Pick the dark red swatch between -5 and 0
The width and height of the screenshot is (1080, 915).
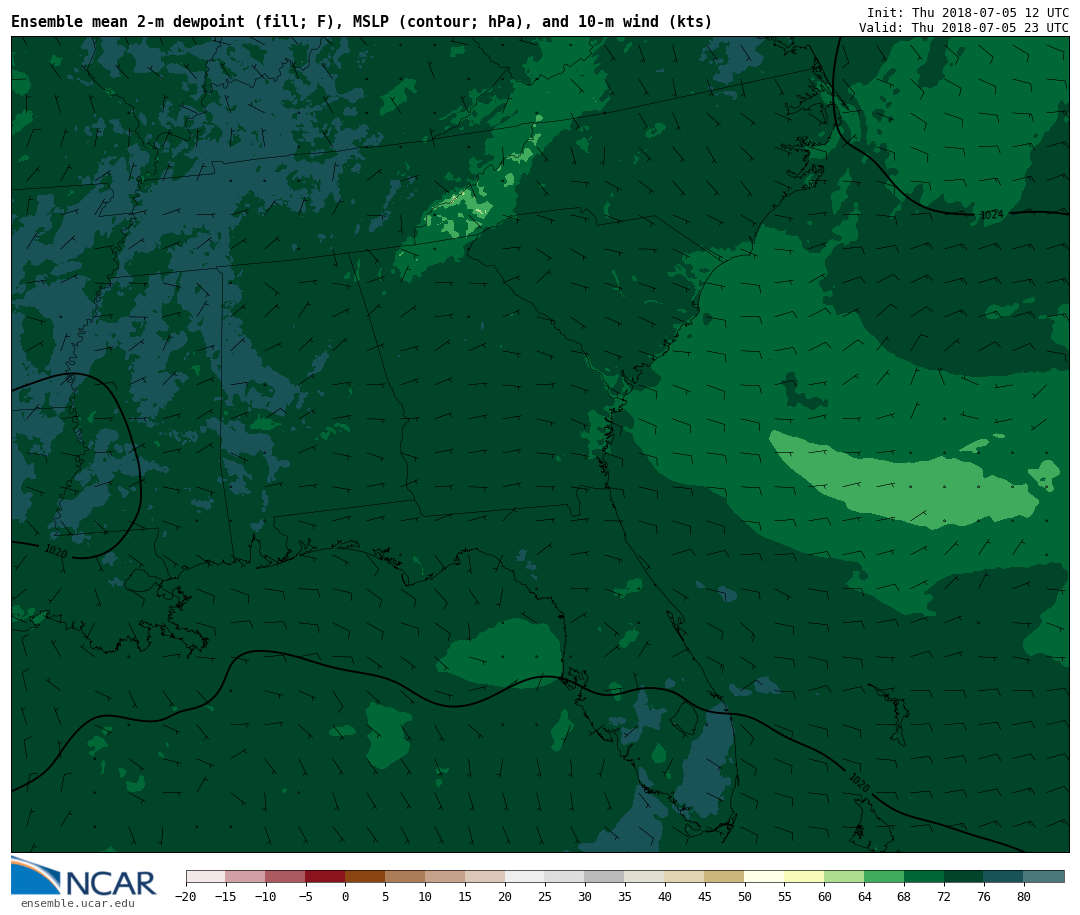tap(326, 877)
